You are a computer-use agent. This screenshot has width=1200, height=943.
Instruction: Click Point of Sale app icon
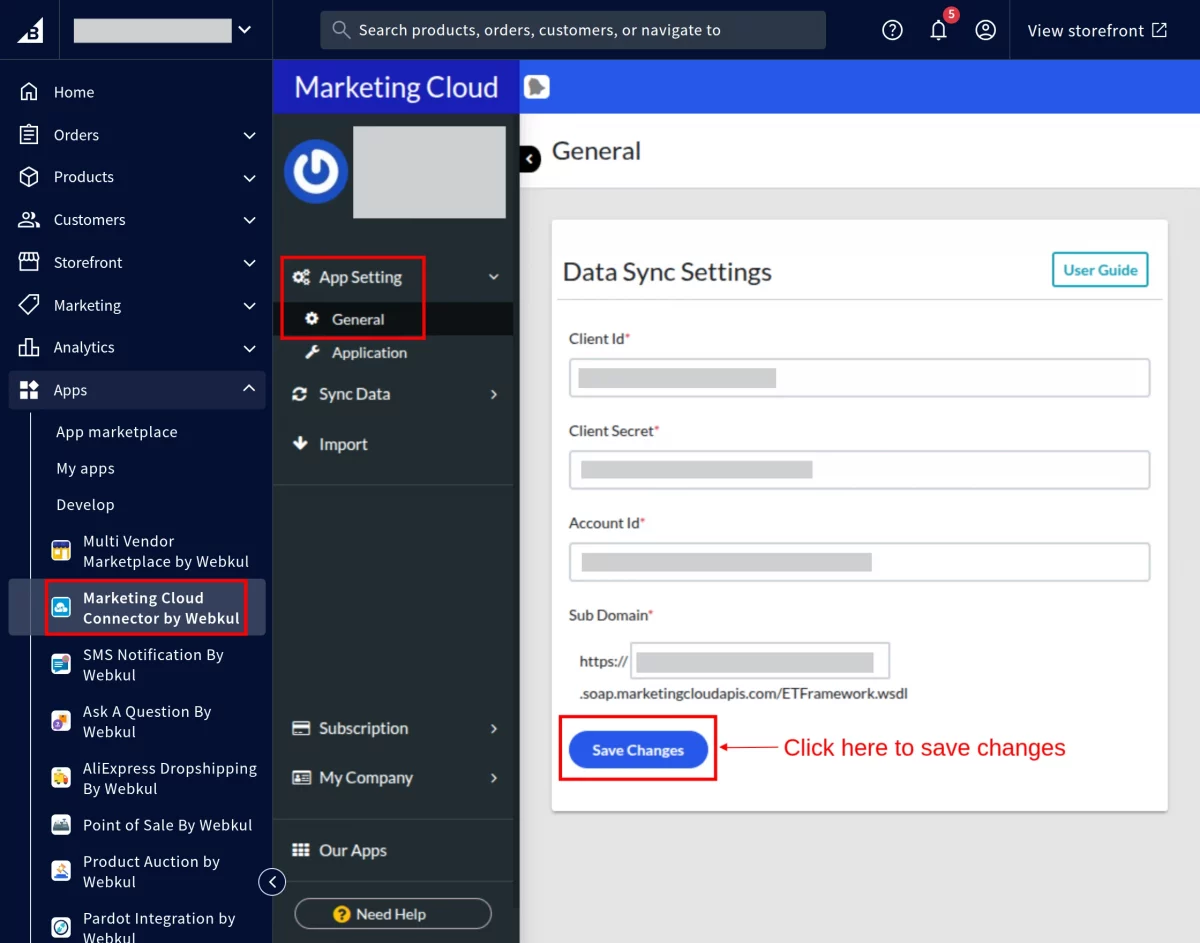coord(62,825)
